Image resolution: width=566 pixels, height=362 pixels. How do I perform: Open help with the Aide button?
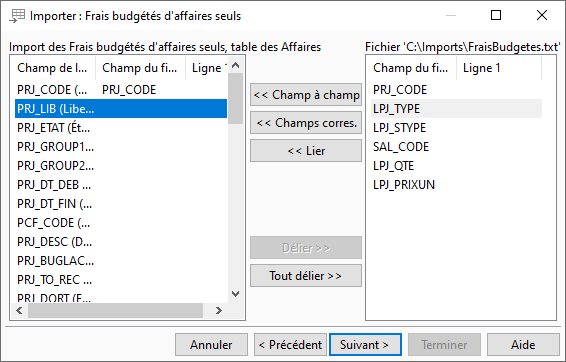coord(523,345)
